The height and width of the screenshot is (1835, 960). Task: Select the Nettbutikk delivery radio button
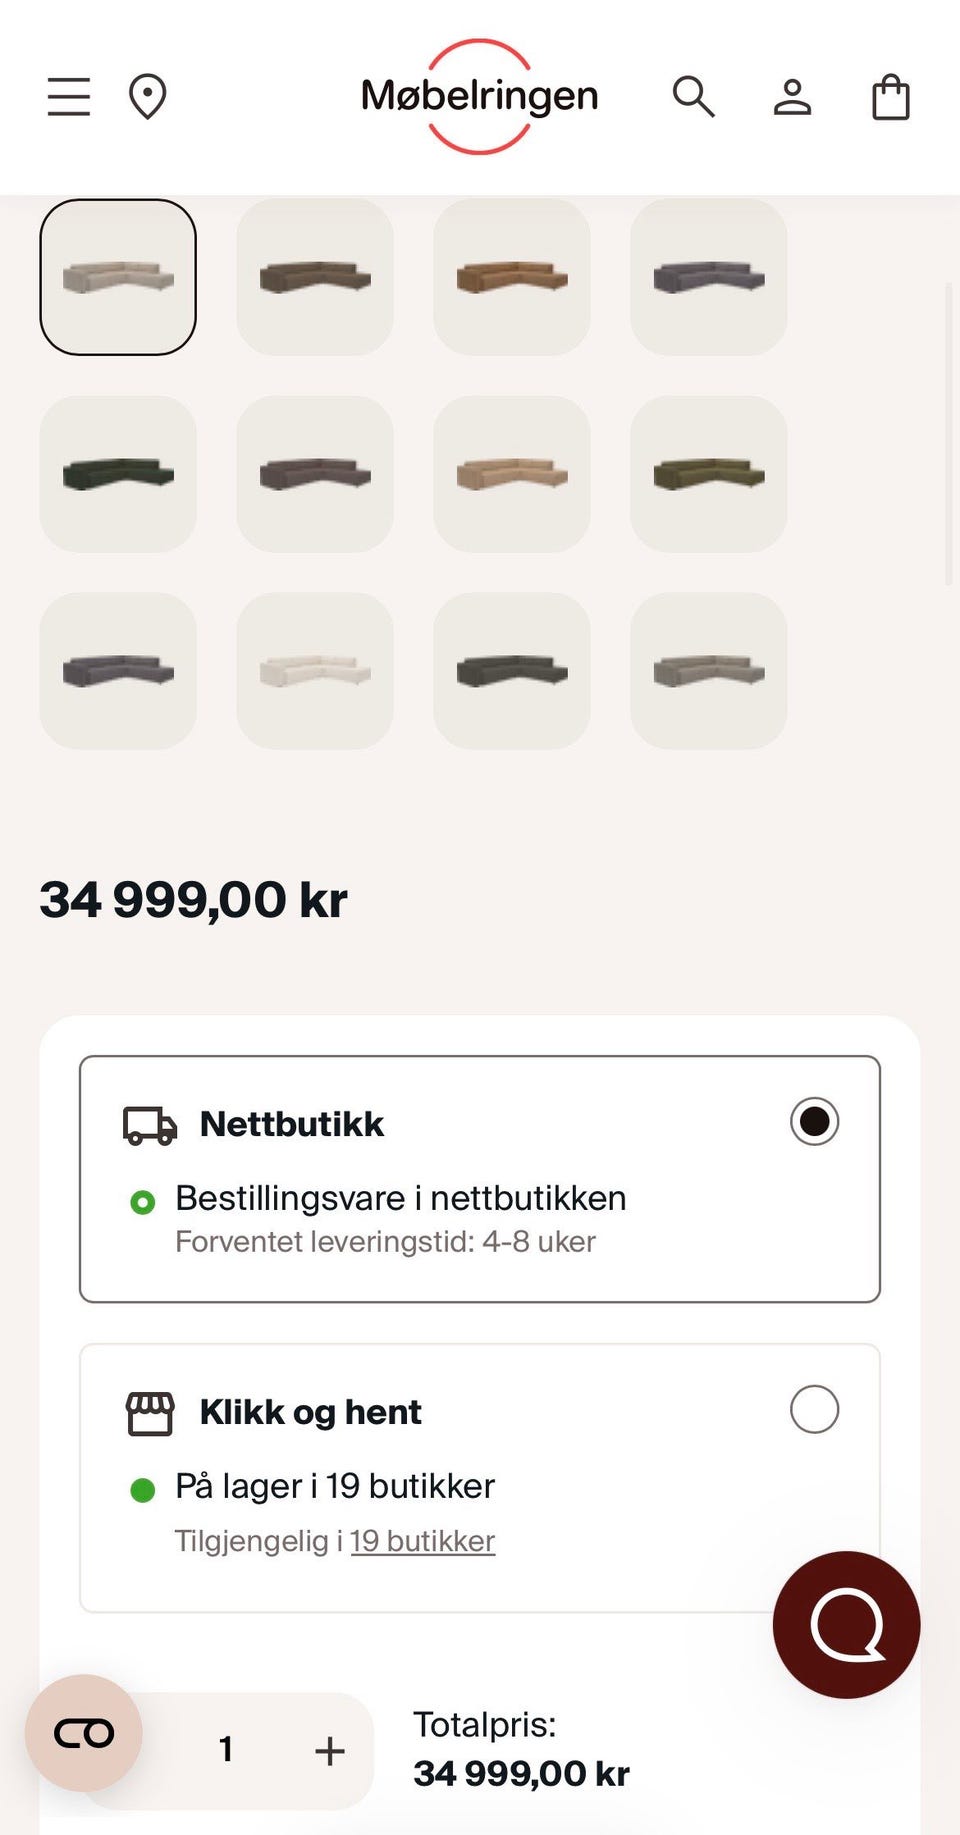pyautogui.click(x=814, y=1121)
